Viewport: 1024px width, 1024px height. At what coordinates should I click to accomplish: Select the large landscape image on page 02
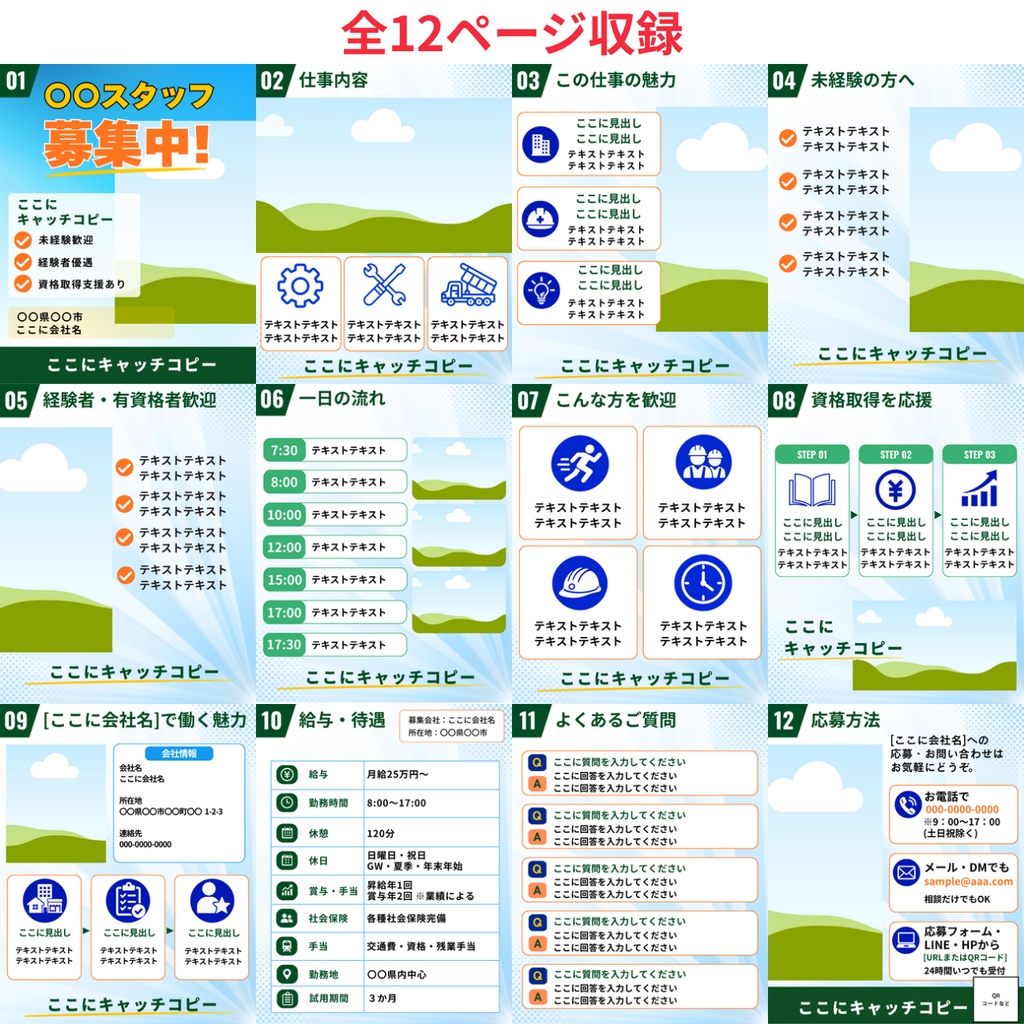[x=384, y=176]
